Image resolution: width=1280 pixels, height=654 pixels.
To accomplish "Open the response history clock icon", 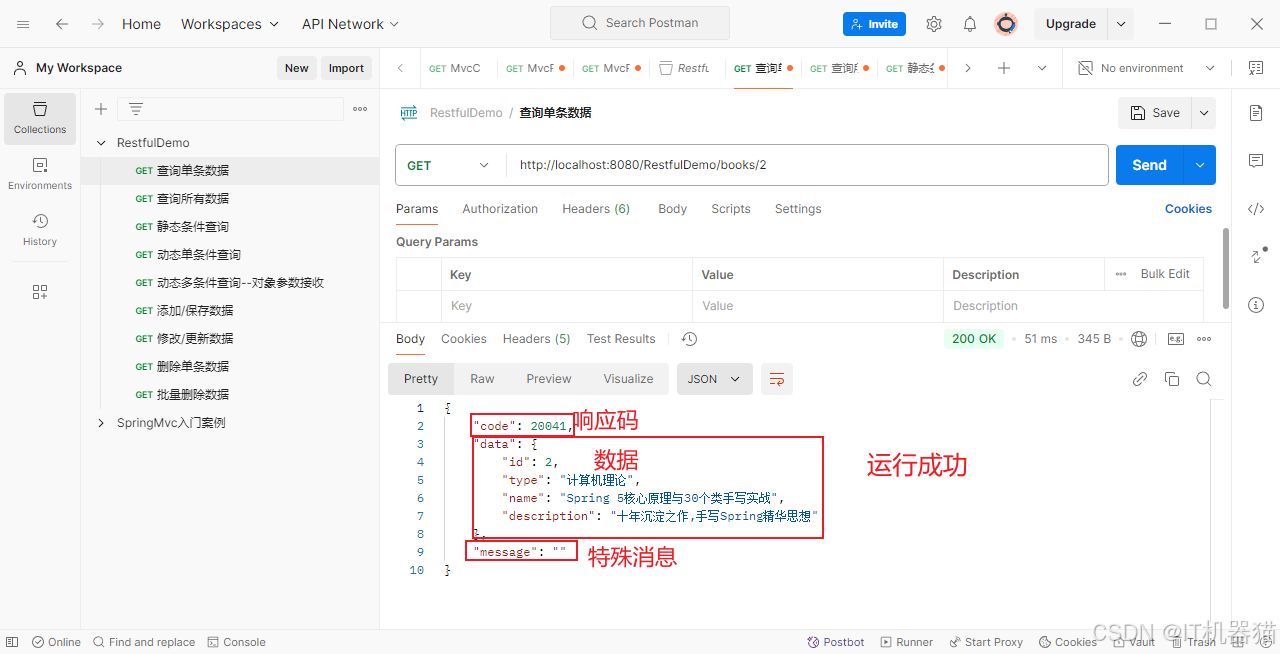I will point(689,339).
